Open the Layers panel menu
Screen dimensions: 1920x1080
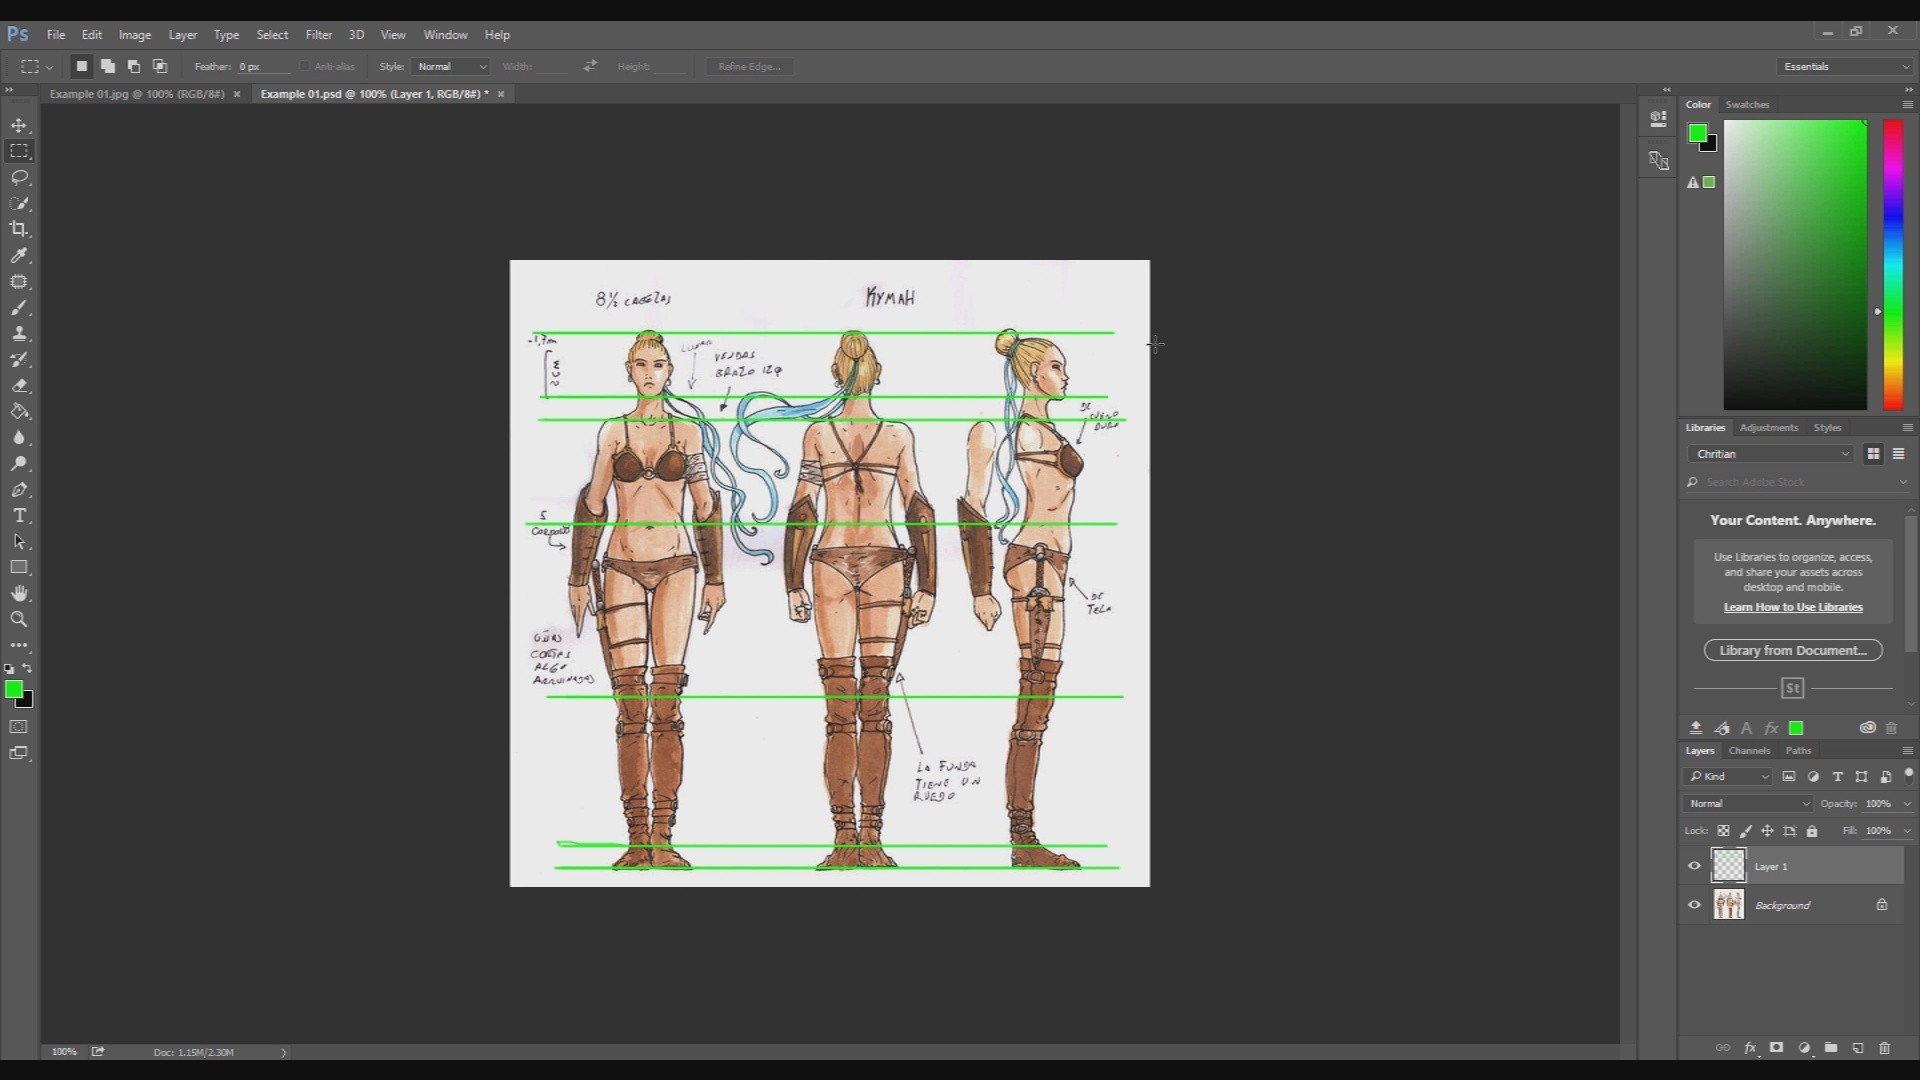(x=1907, y=751)
